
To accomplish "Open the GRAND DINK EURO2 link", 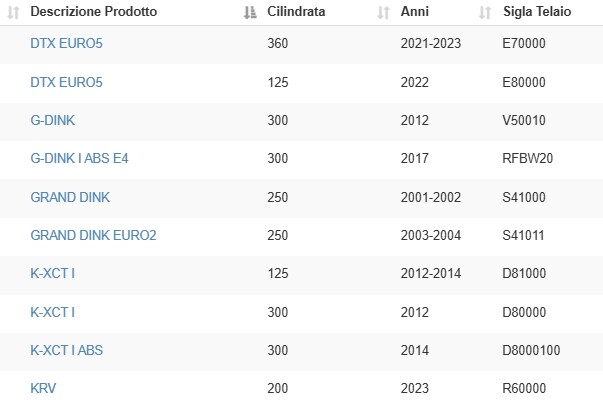I will click(x=93, y=235).
